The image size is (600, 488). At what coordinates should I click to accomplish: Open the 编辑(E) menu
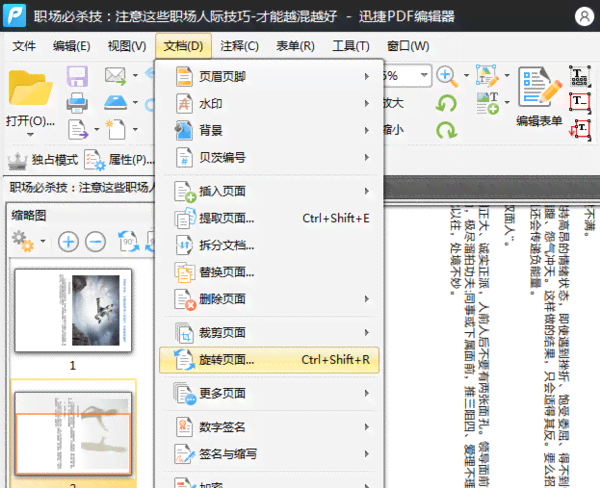click(72, 46)
